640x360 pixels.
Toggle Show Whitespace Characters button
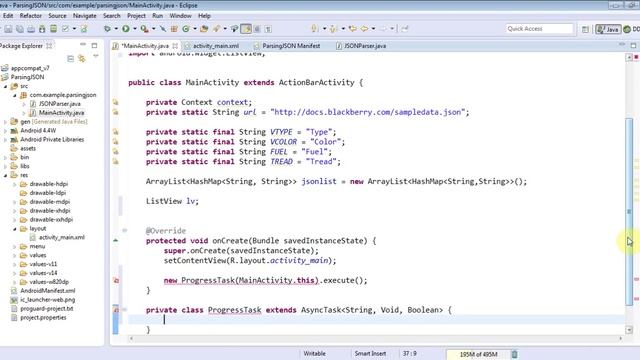click(x=268, y=29)
